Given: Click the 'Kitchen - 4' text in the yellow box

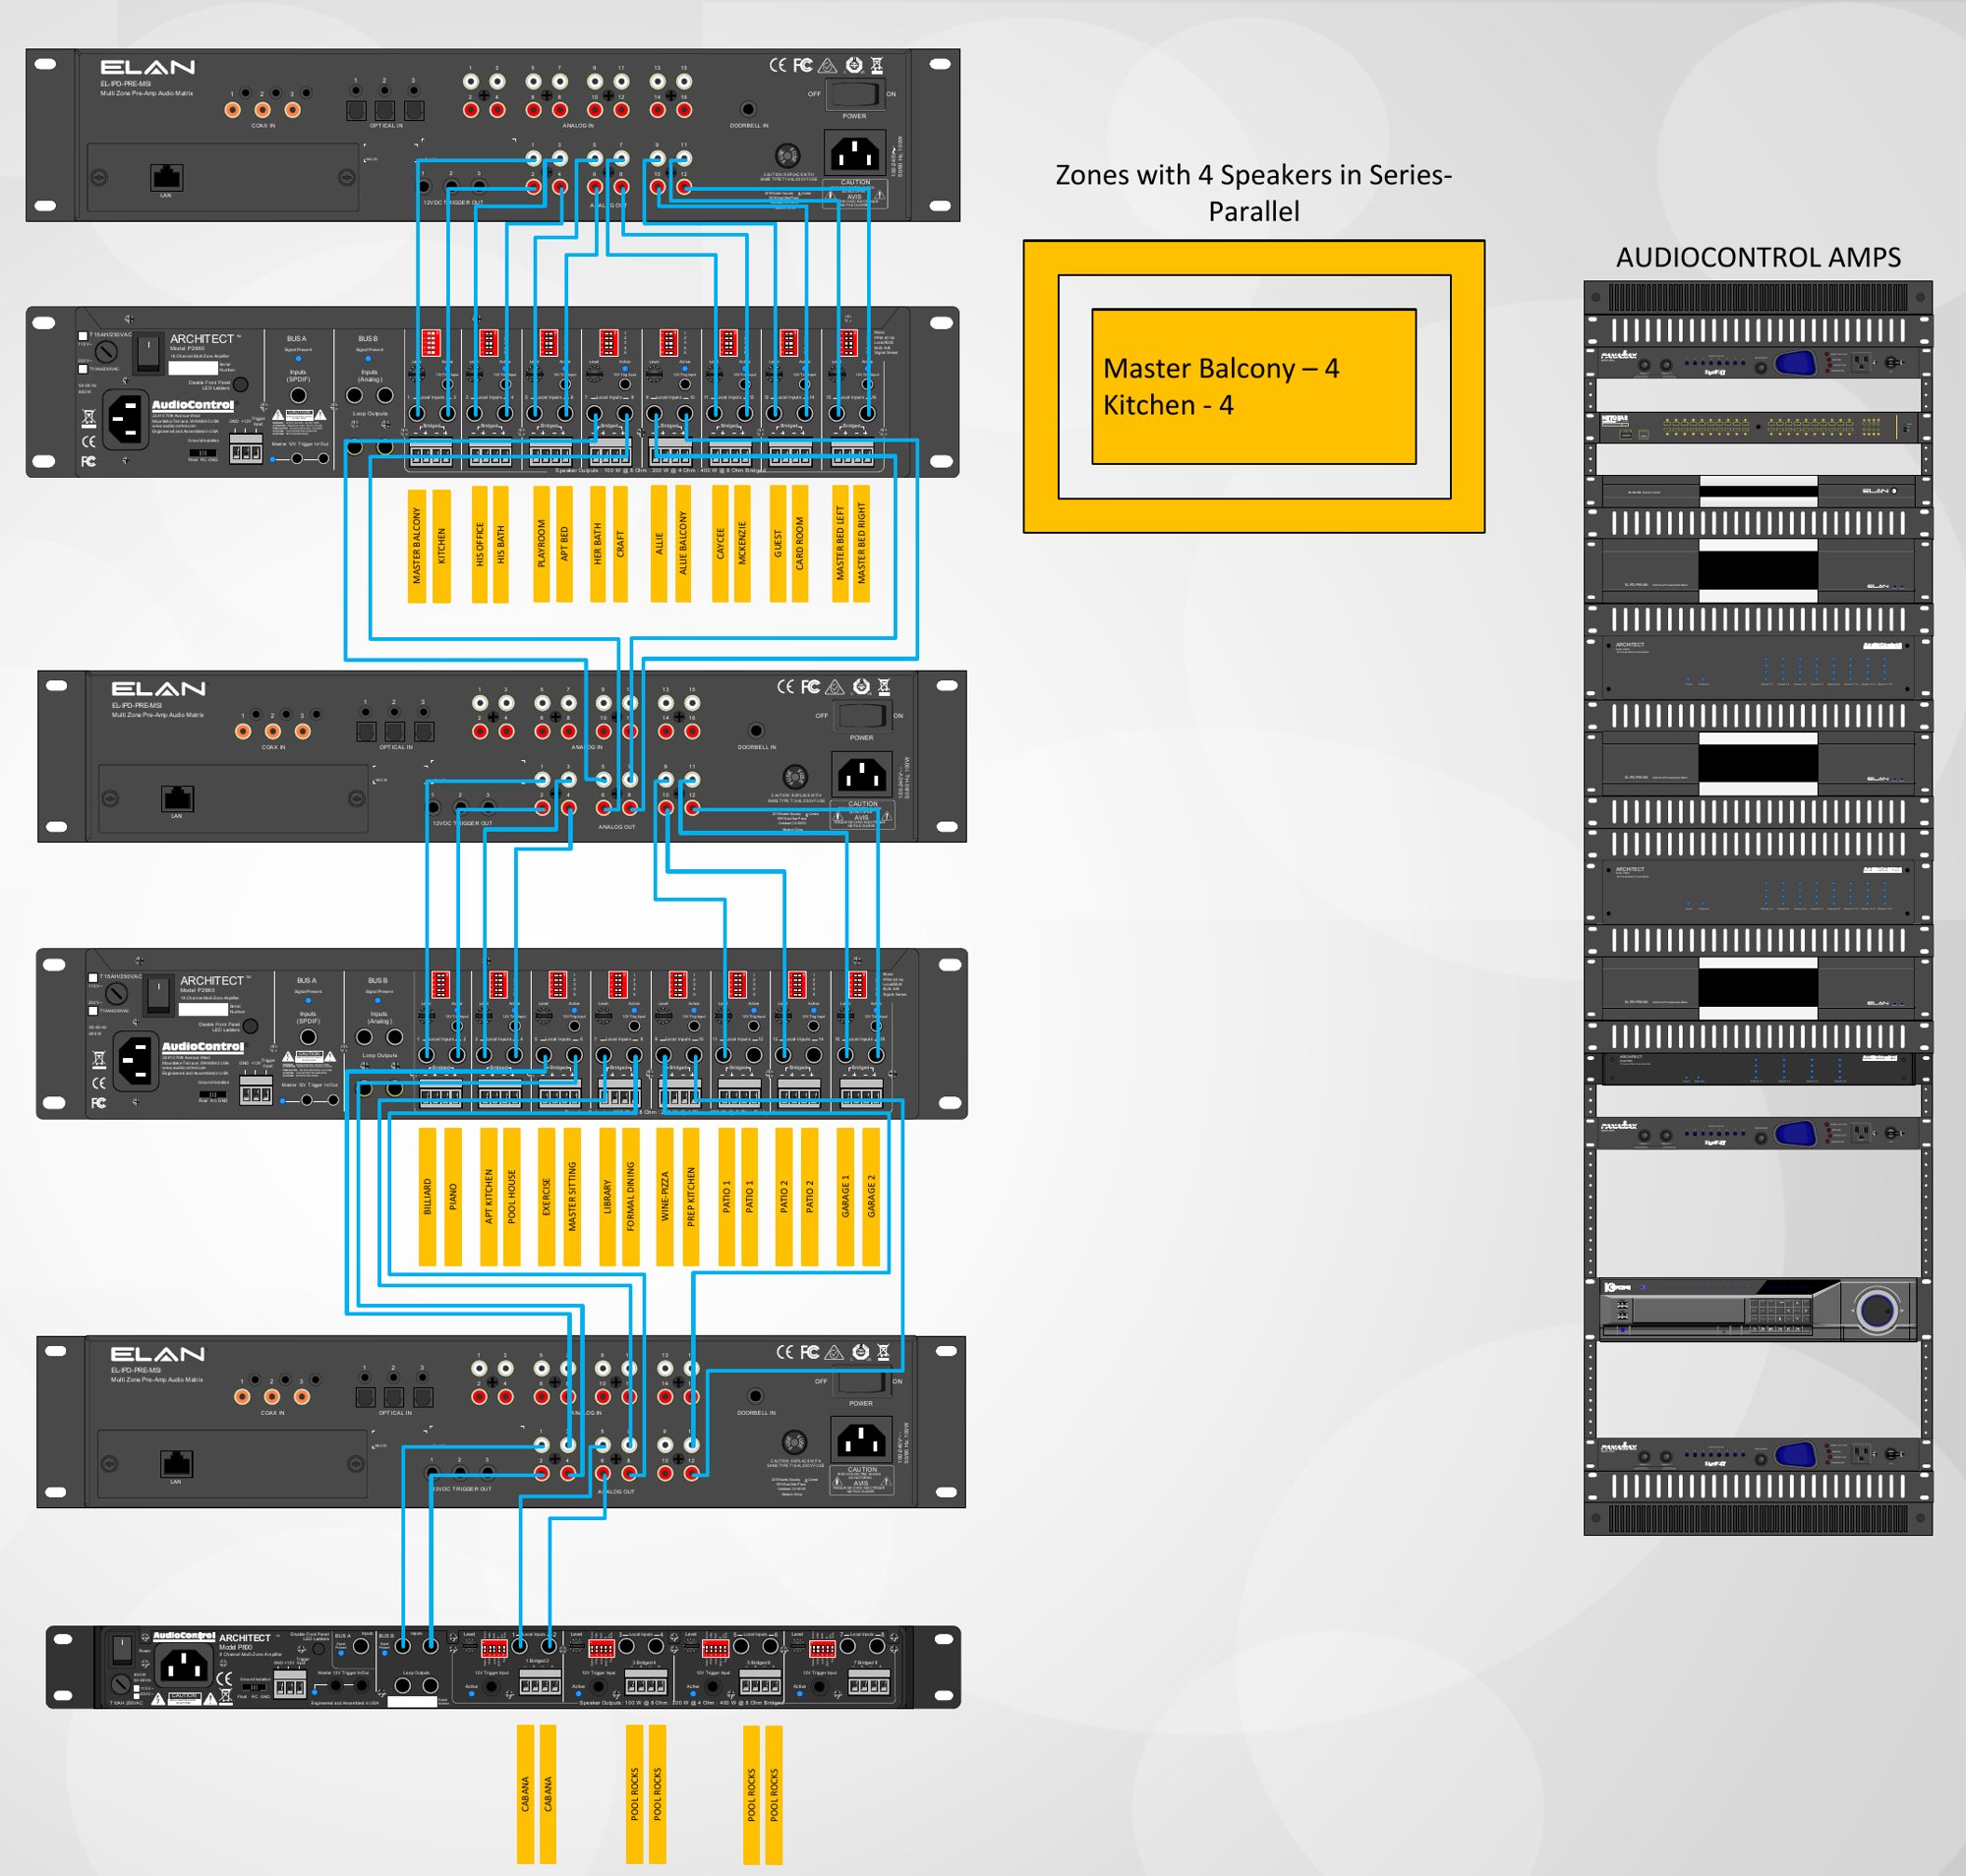Looking at the screenshot, I should (1168, 405).
